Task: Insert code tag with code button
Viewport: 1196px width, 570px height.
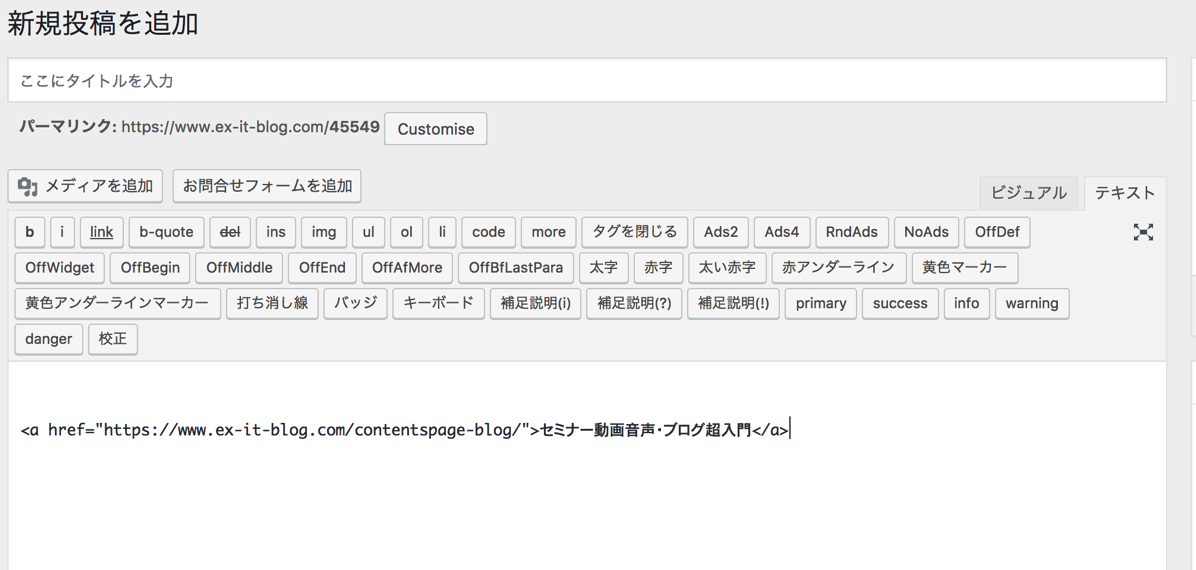Action: (x=488, y=232)
